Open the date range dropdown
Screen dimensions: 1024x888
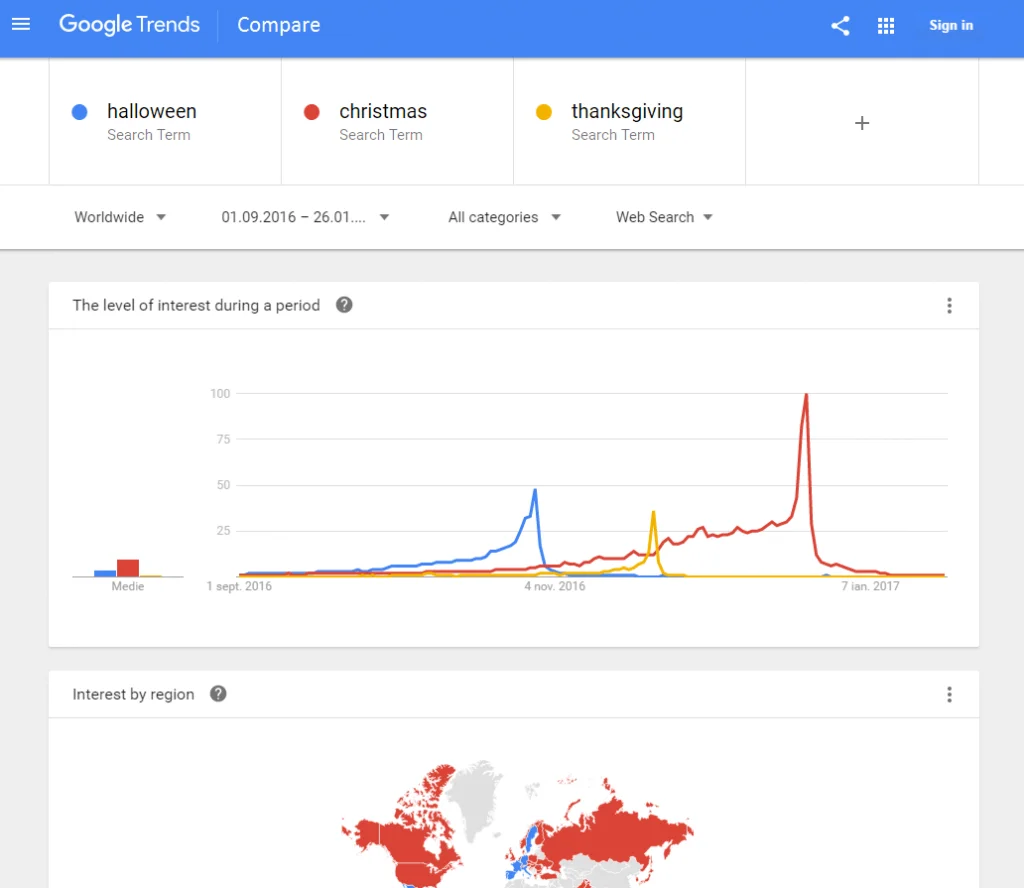tap(305, 217)
